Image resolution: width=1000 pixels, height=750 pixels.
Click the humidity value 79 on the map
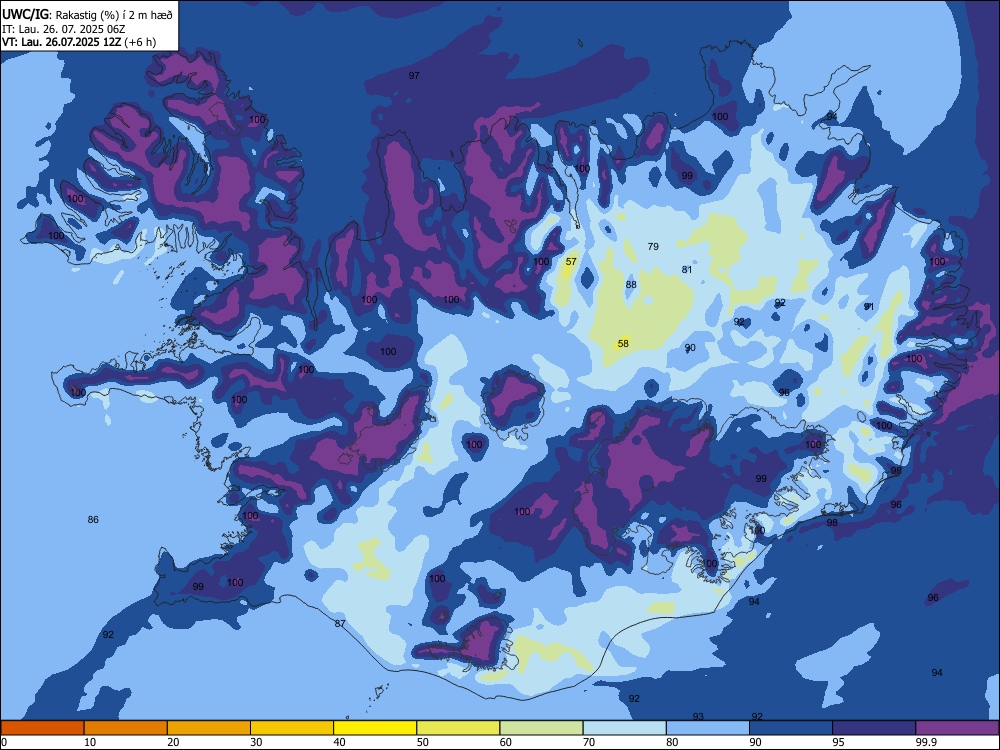pyautogui.click(x=653, y=246)
